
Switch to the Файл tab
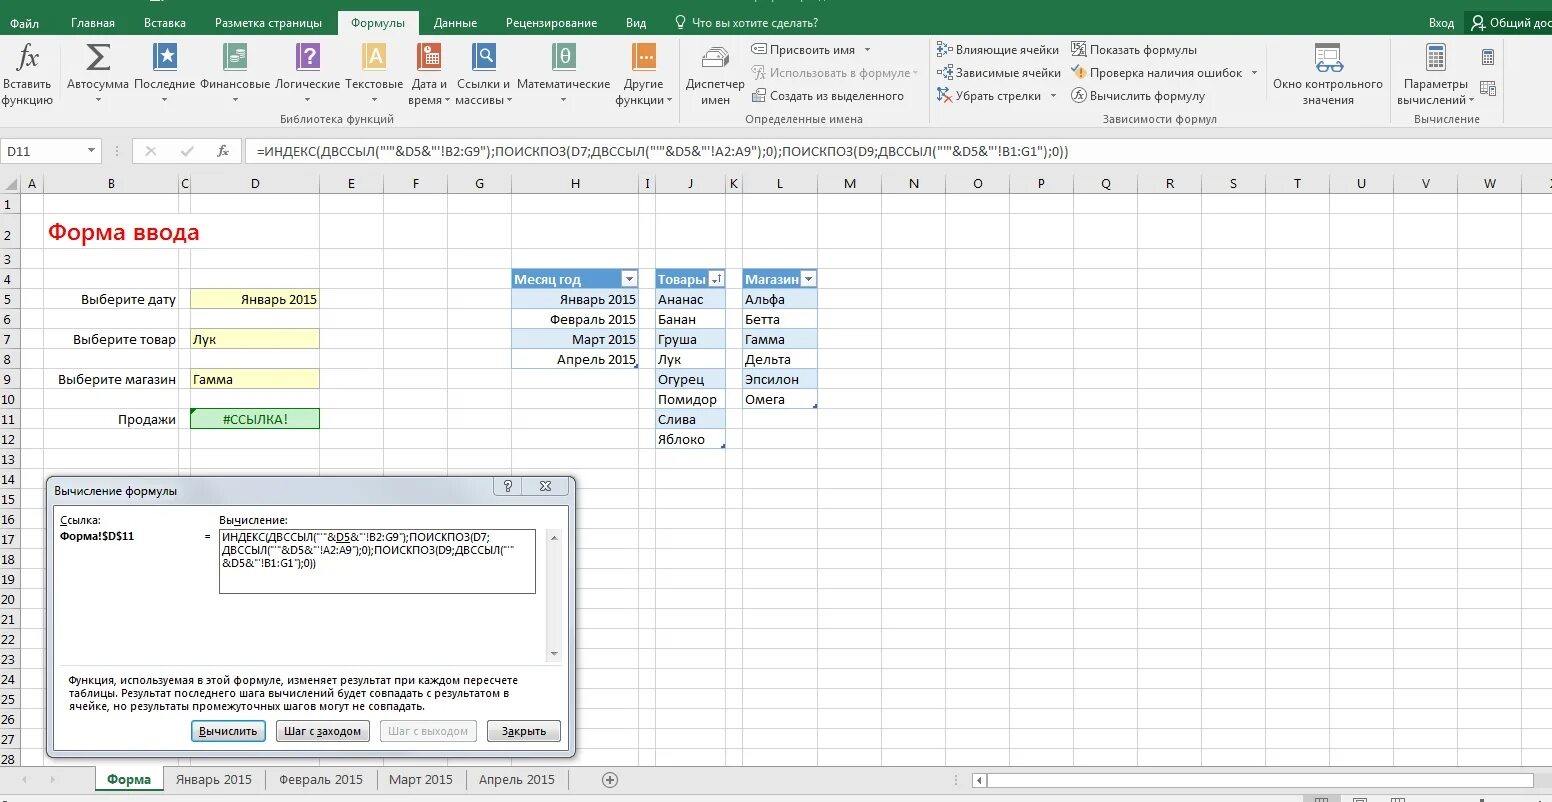tap(24, 23)
